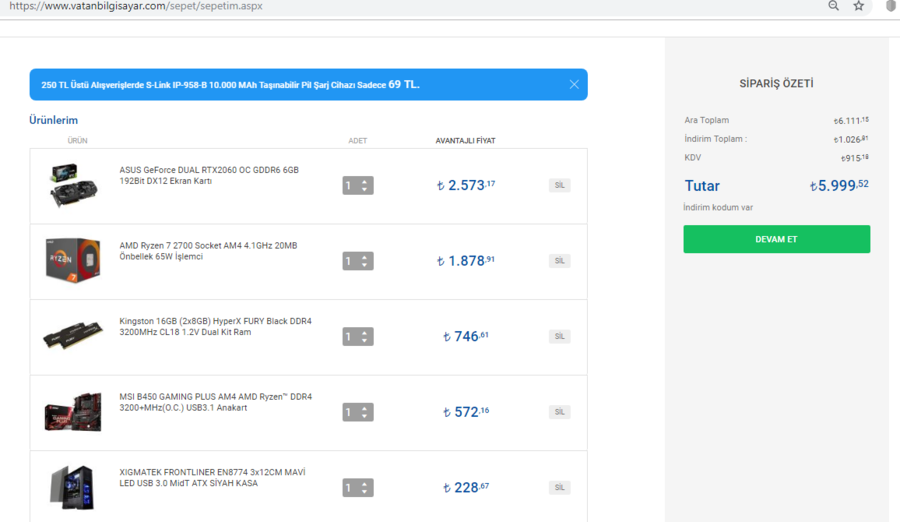Screen dimensions: 900x522
Task: Open AMD Ryzen 7 2700 product image
Action: pyautogui.click(x=73, y=260)
